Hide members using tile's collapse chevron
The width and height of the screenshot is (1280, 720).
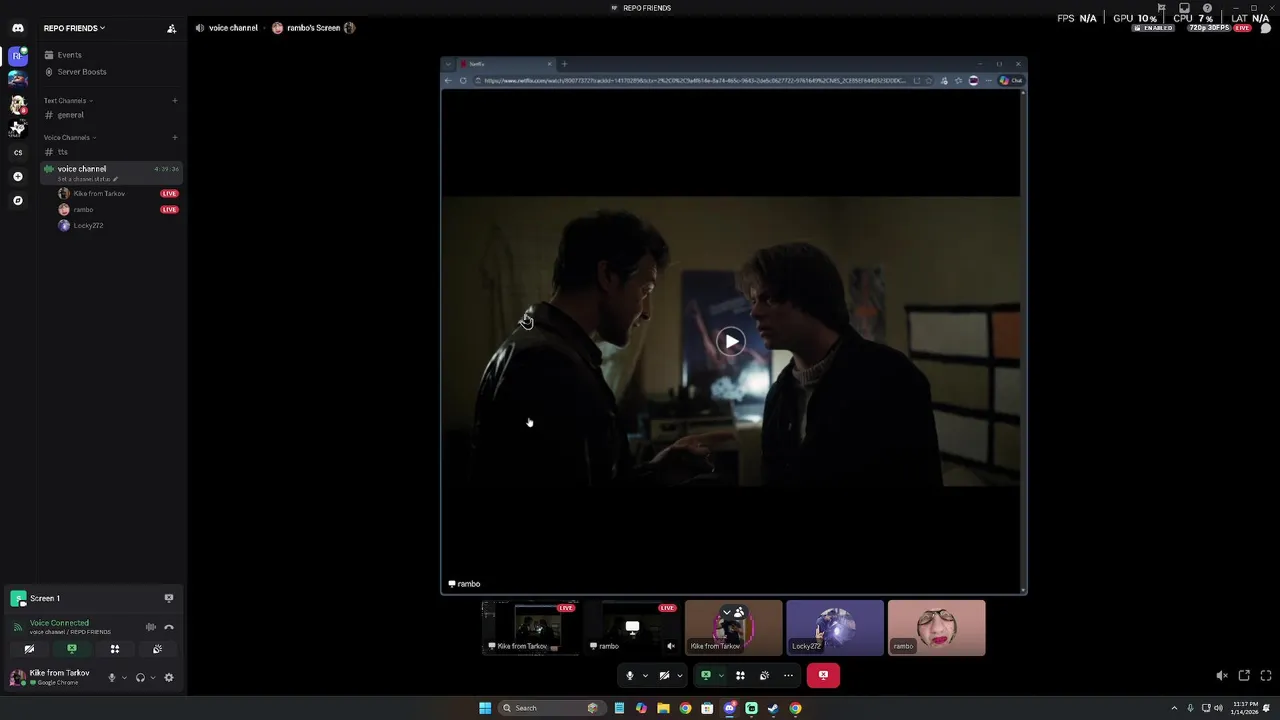tap(728, 612)
